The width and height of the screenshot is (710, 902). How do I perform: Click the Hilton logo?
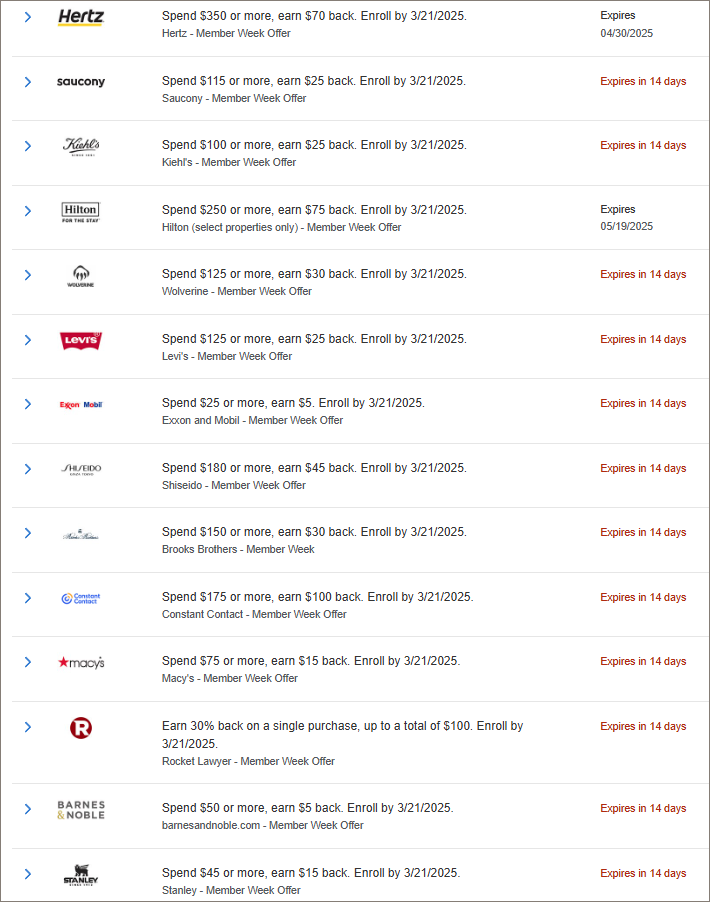click(x=81, y=212)
